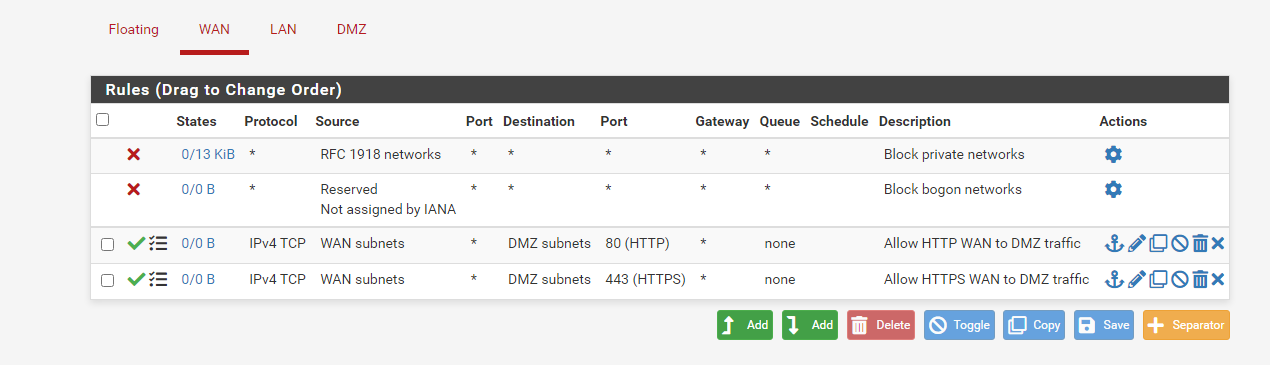1270x365 pixels.
Task: Open the Floating rules tab
Action: point(134,29)
